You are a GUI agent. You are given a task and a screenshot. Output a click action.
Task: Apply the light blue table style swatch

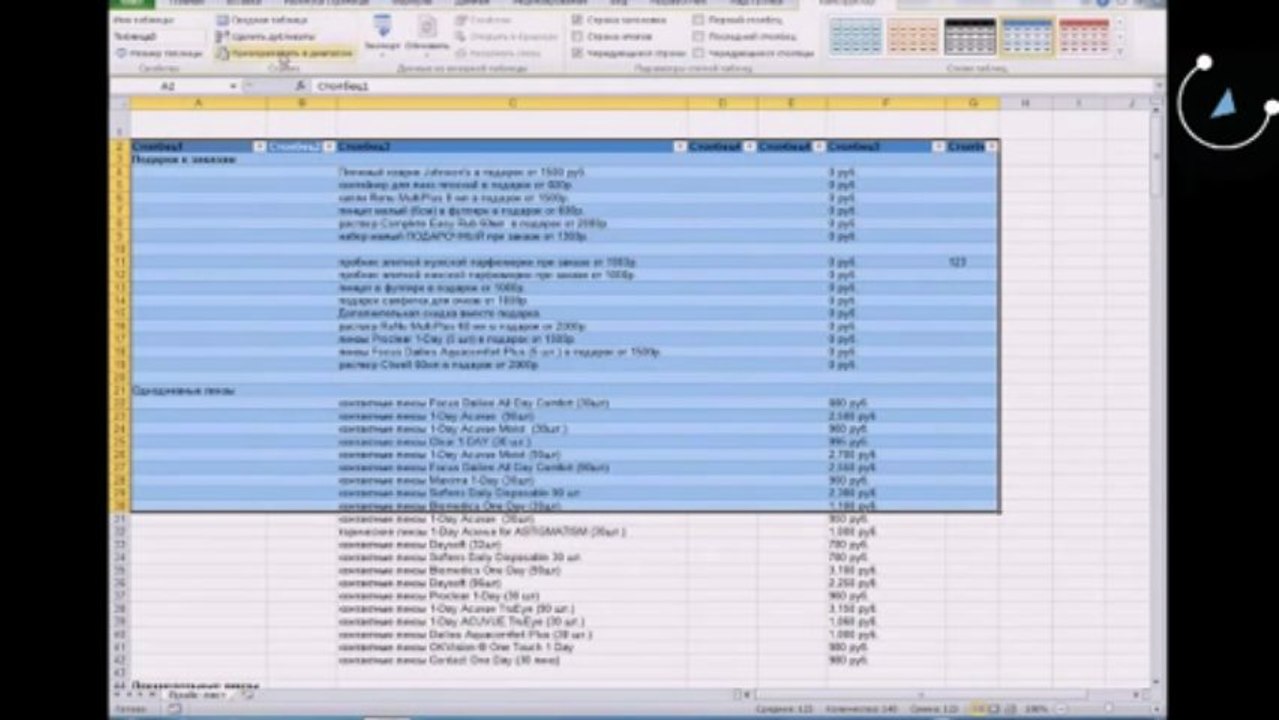(856, 37)
